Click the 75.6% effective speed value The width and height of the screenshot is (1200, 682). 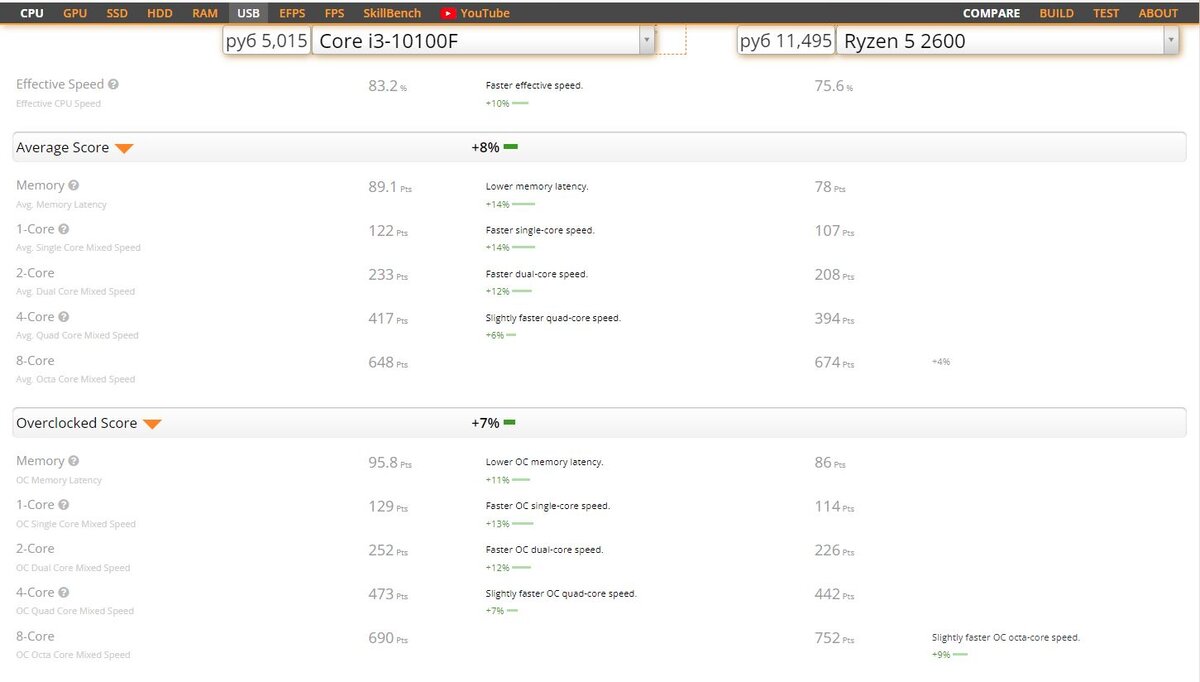point(834,86)
